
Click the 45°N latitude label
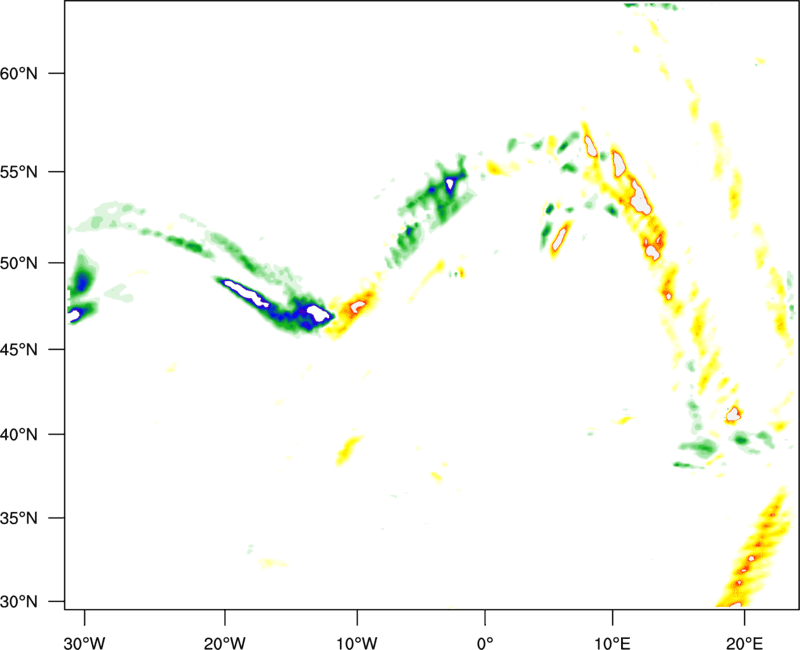click(x=19, y=349)
